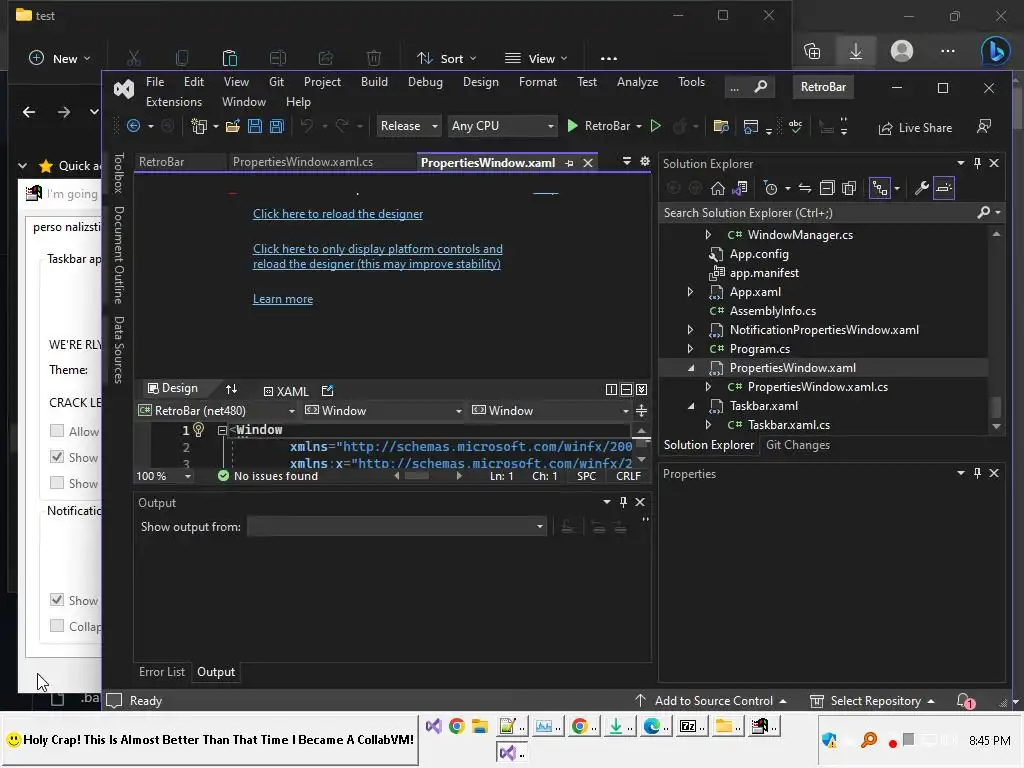Toggle Show checkbox under Notification section
This screenshot has width=1024, height=768.
click(57, 600)
